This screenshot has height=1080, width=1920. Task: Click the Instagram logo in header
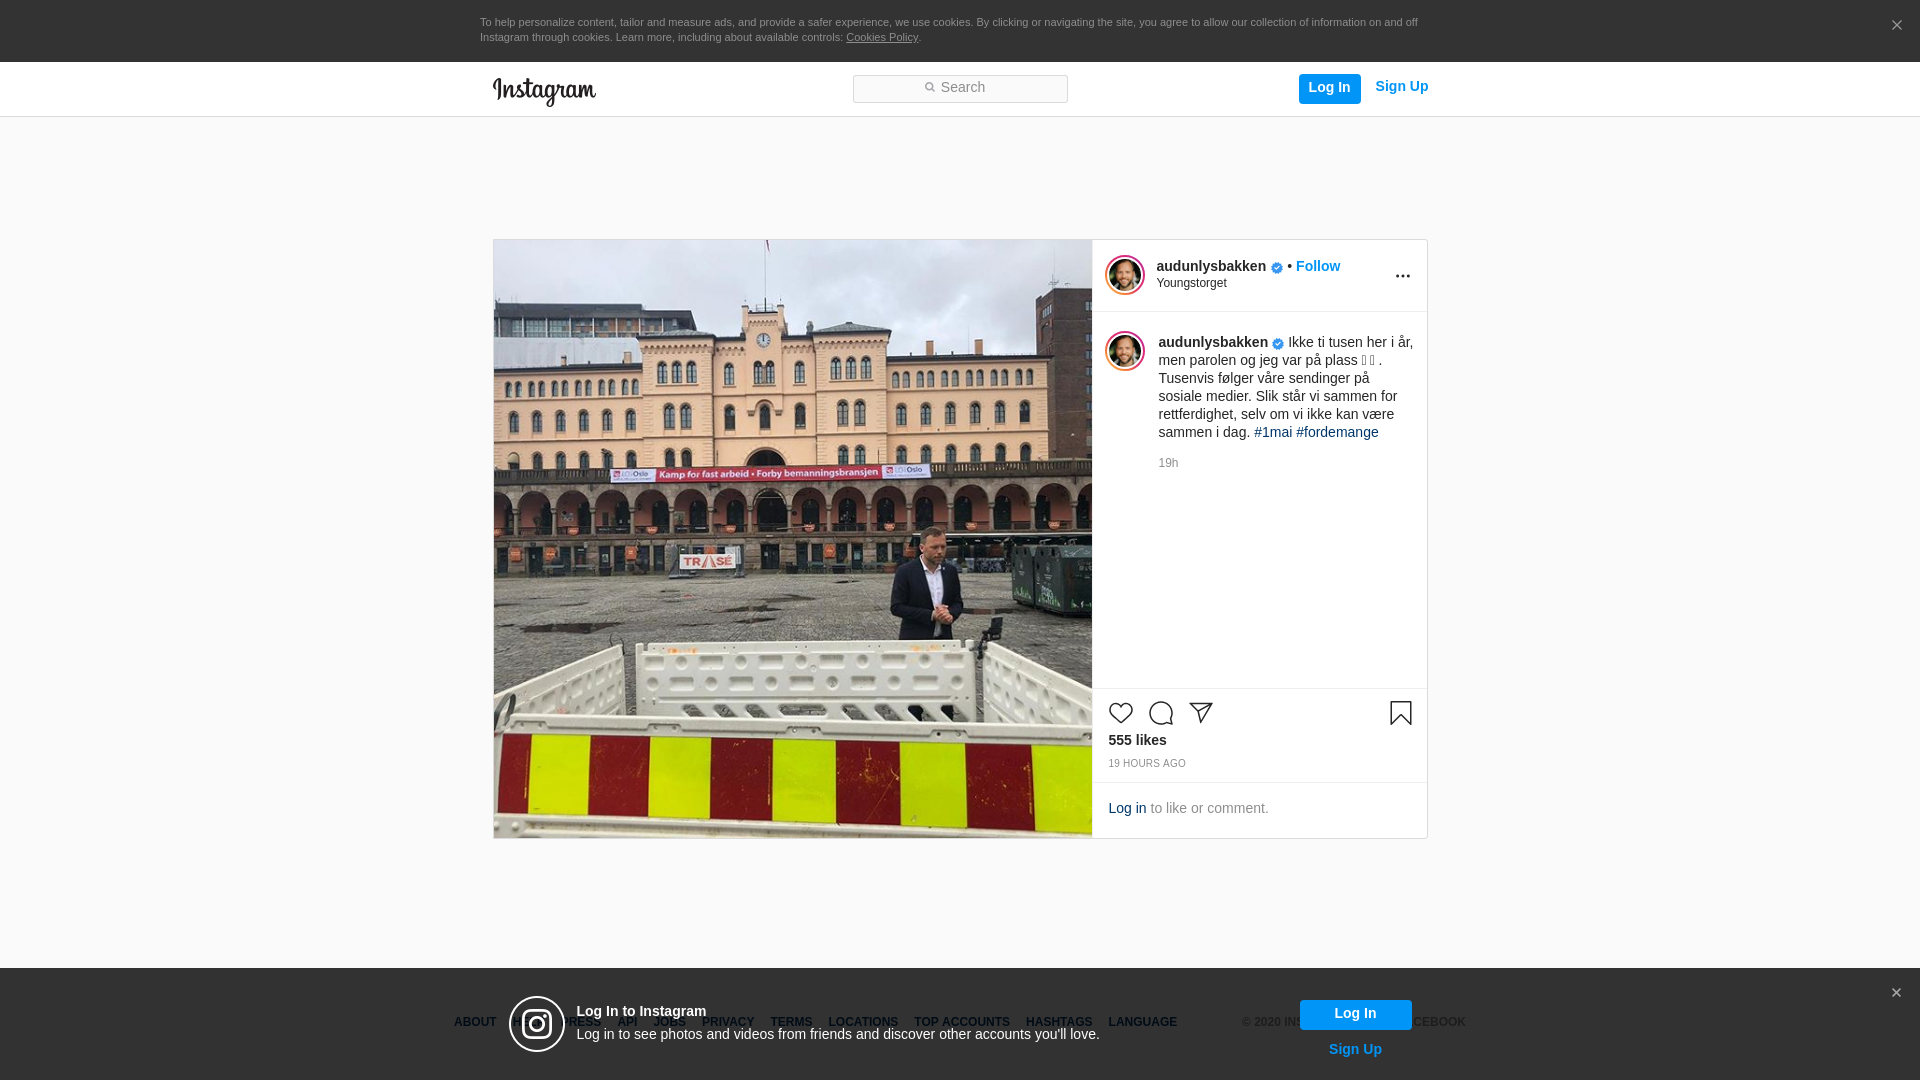[x=544, y=91]
